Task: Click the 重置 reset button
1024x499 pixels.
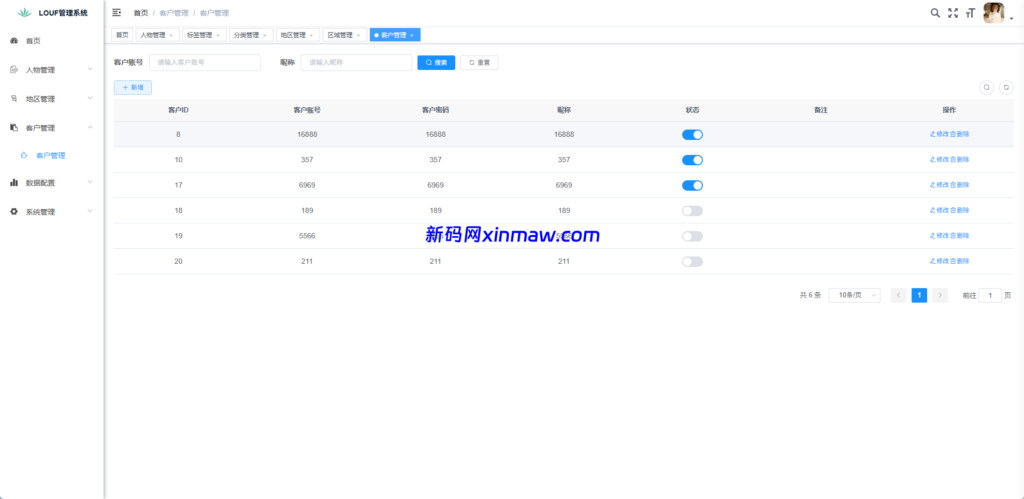Action: point(479,63)
